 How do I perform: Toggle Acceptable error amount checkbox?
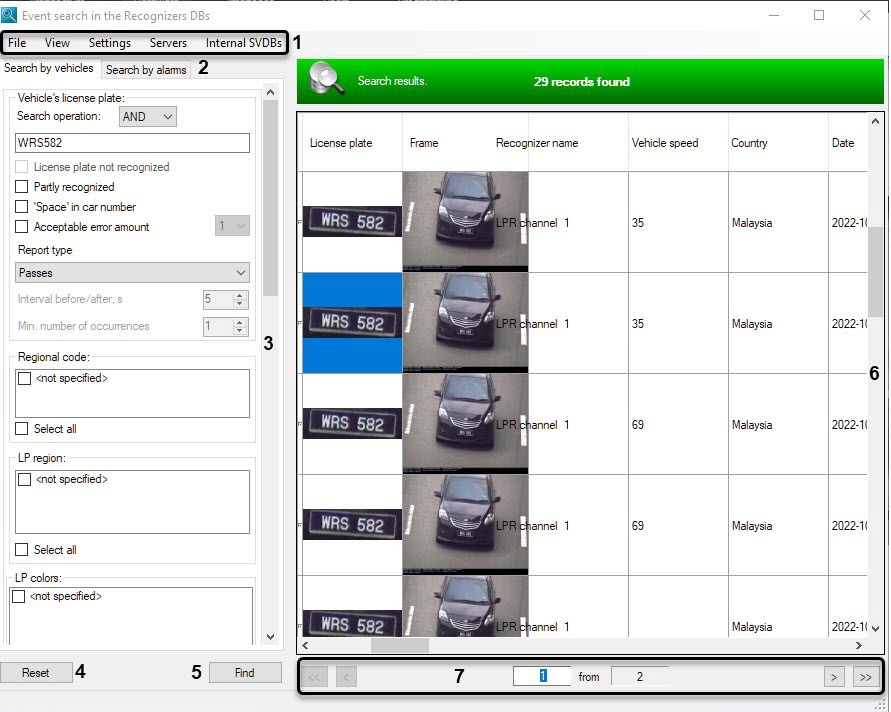point(22,227)
